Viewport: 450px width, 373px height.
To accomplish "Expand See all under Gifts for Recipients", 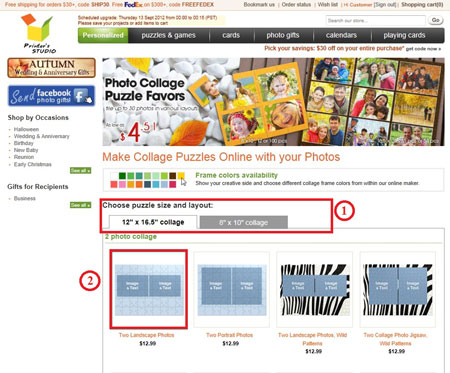I will (x=80, y=205).
